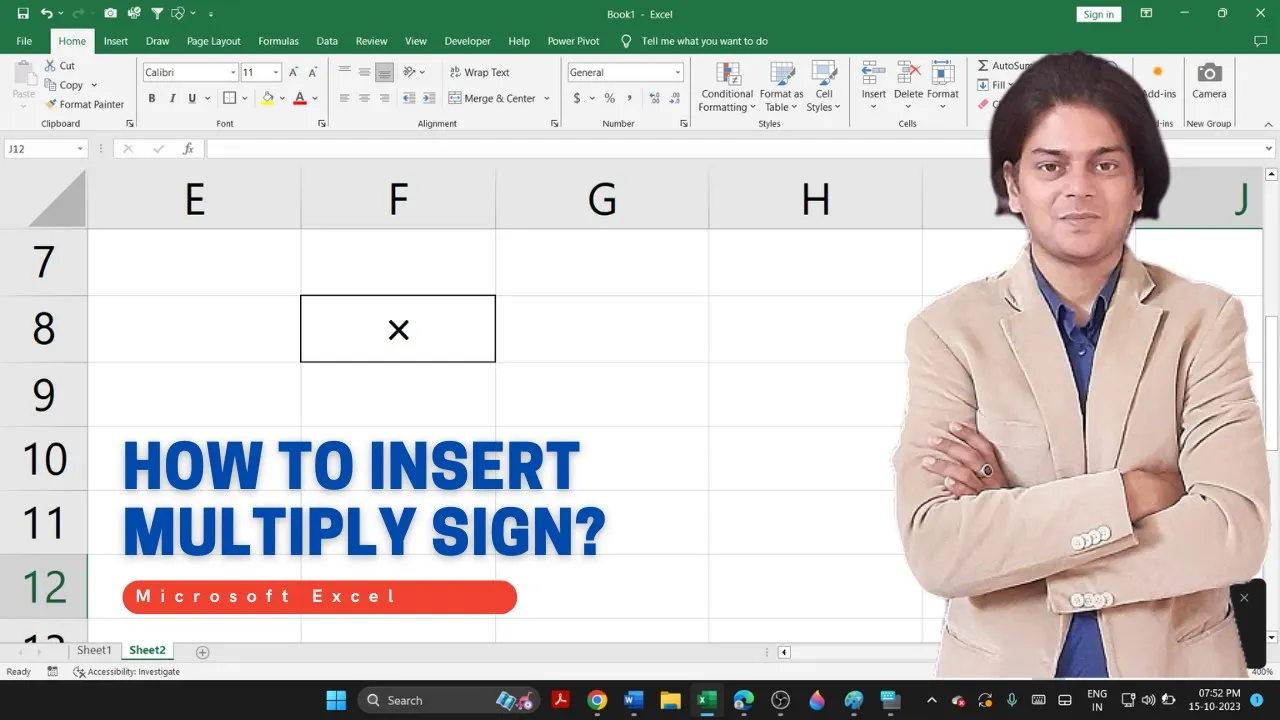Viewport: 1280px width, 720px height.
Task: Switch to the Developer tab
Action: point(467,41)
